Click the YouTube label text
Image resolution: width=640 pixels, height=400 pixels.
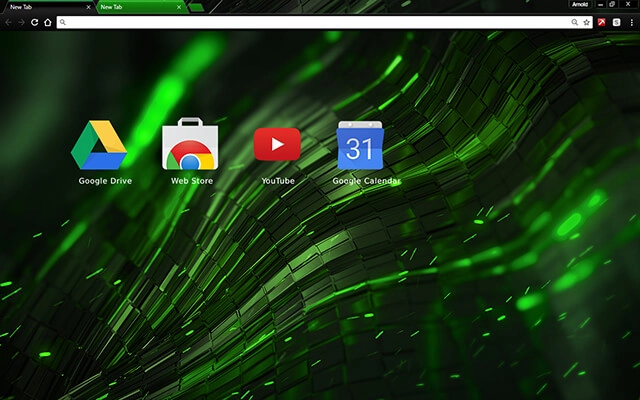pyautogui.click(x=278, y=181)
